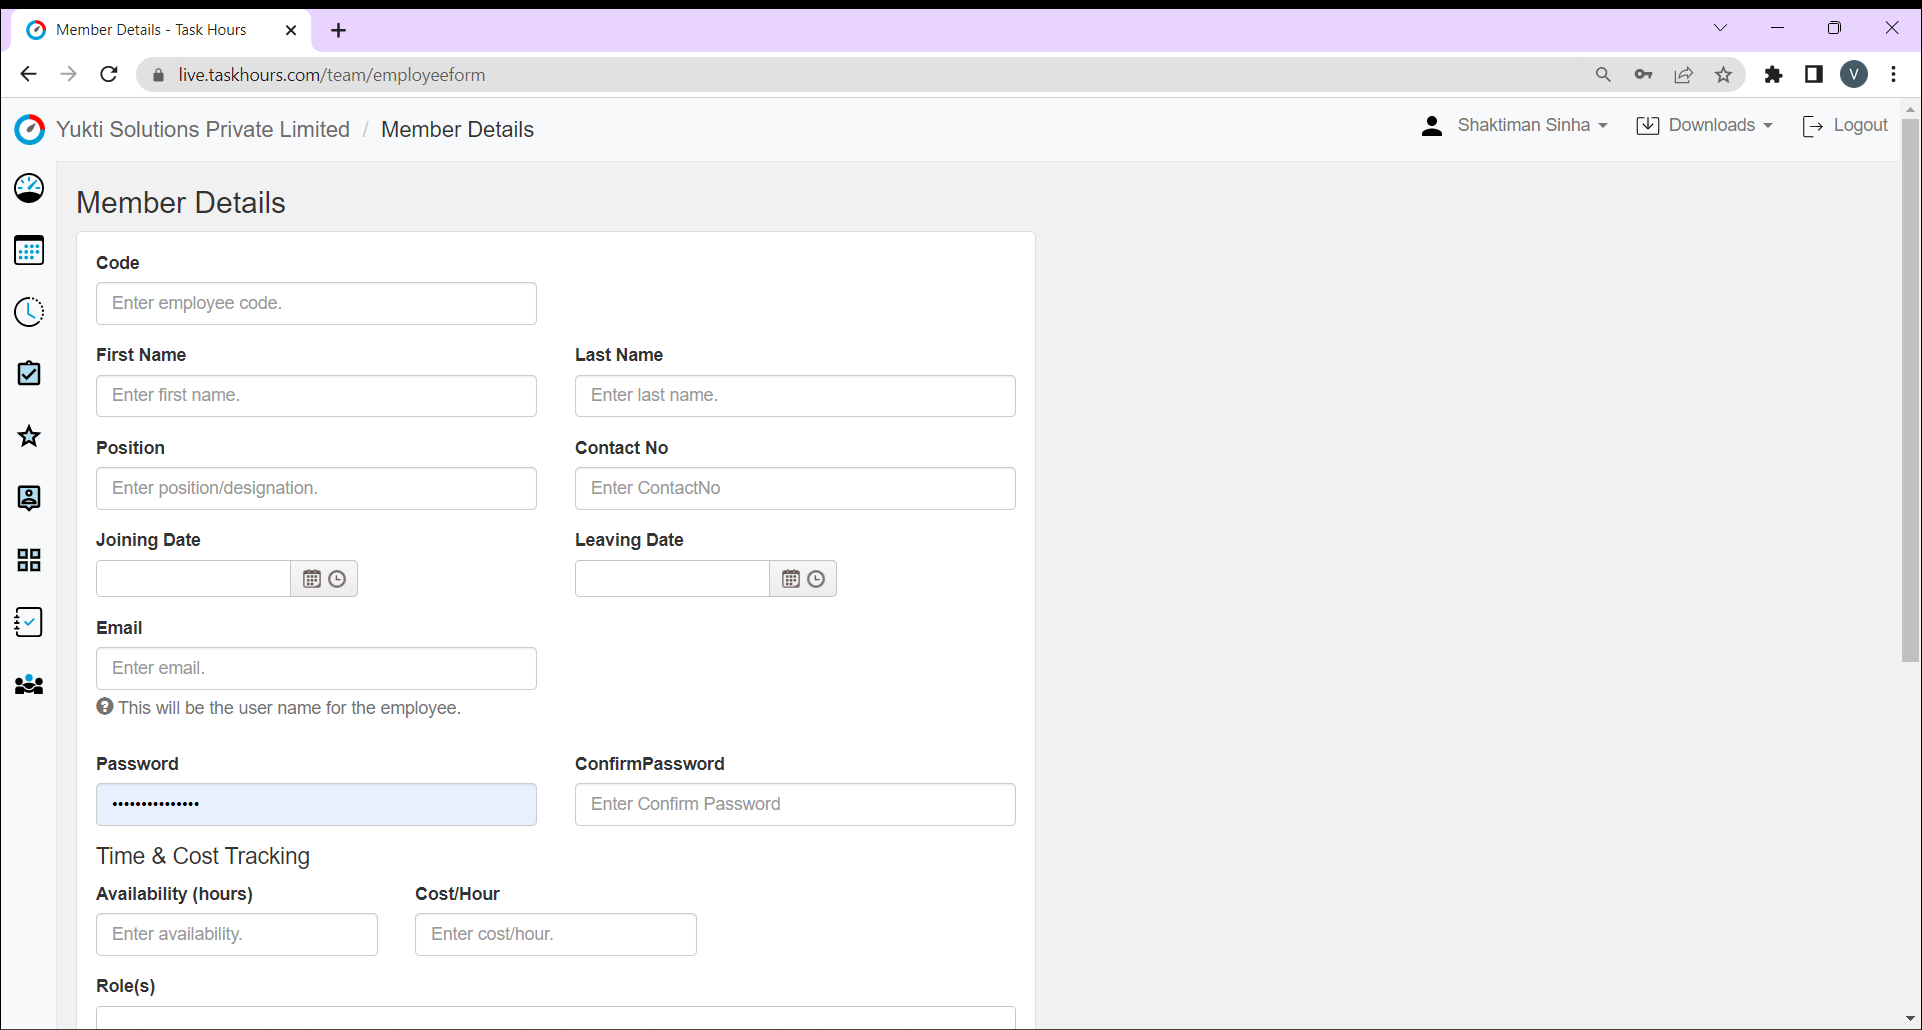Open the Role(s) selection field
This screenshot has width=1922, height=1030.
tap(556, 1018)
